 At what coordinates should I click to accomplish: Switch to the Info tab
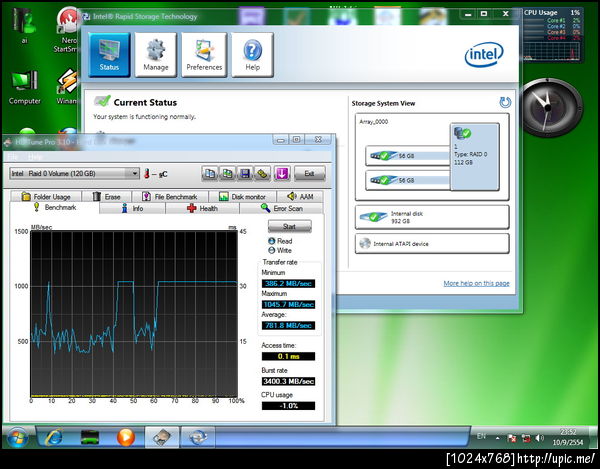[132, 208]
